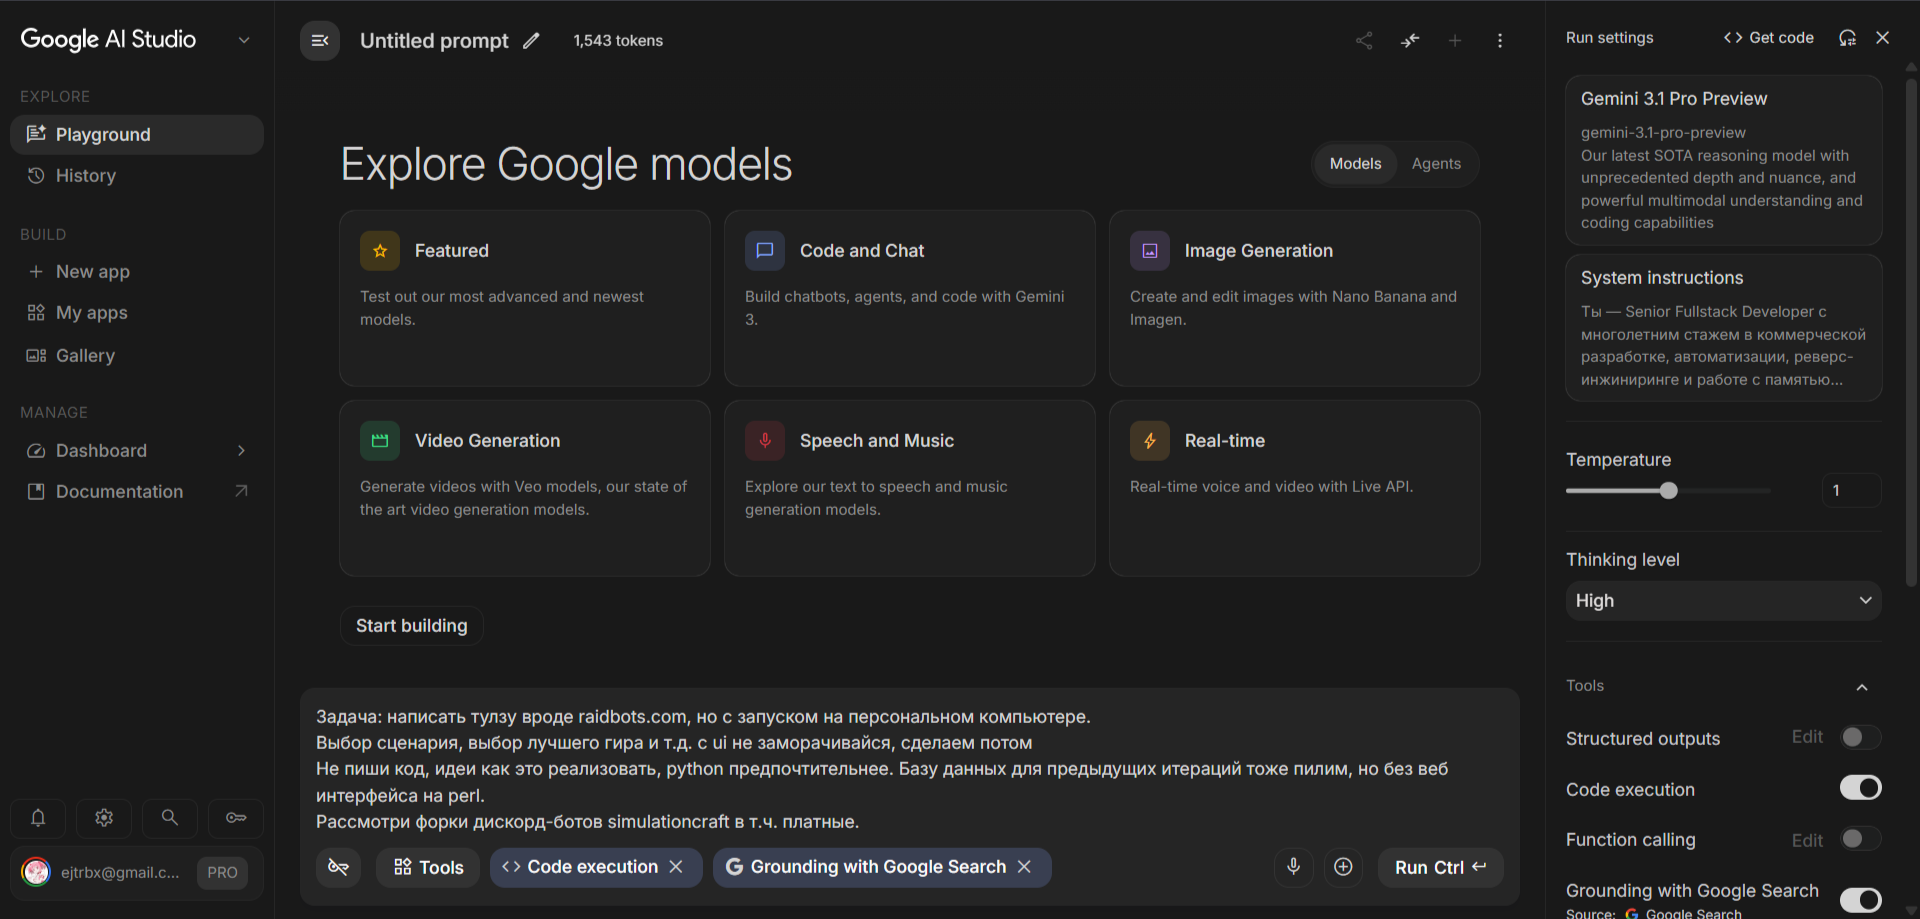
Task: Open Playground in the sidebar
Action: point(137,135)
